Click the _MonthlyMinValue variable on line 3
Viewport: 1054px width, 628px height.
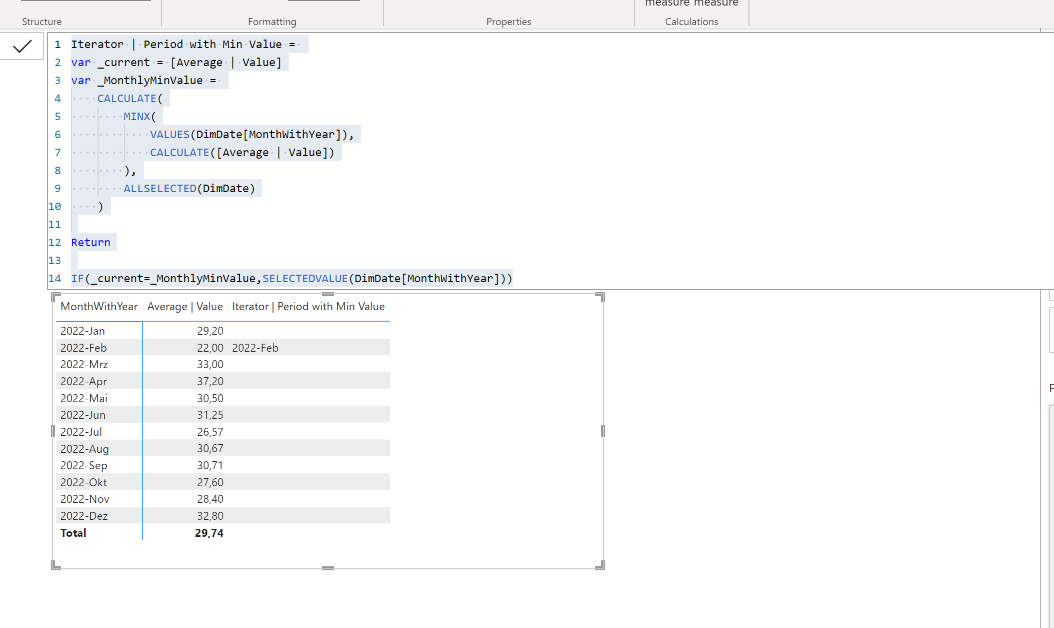pyautogui.click(x=150, y=80)
